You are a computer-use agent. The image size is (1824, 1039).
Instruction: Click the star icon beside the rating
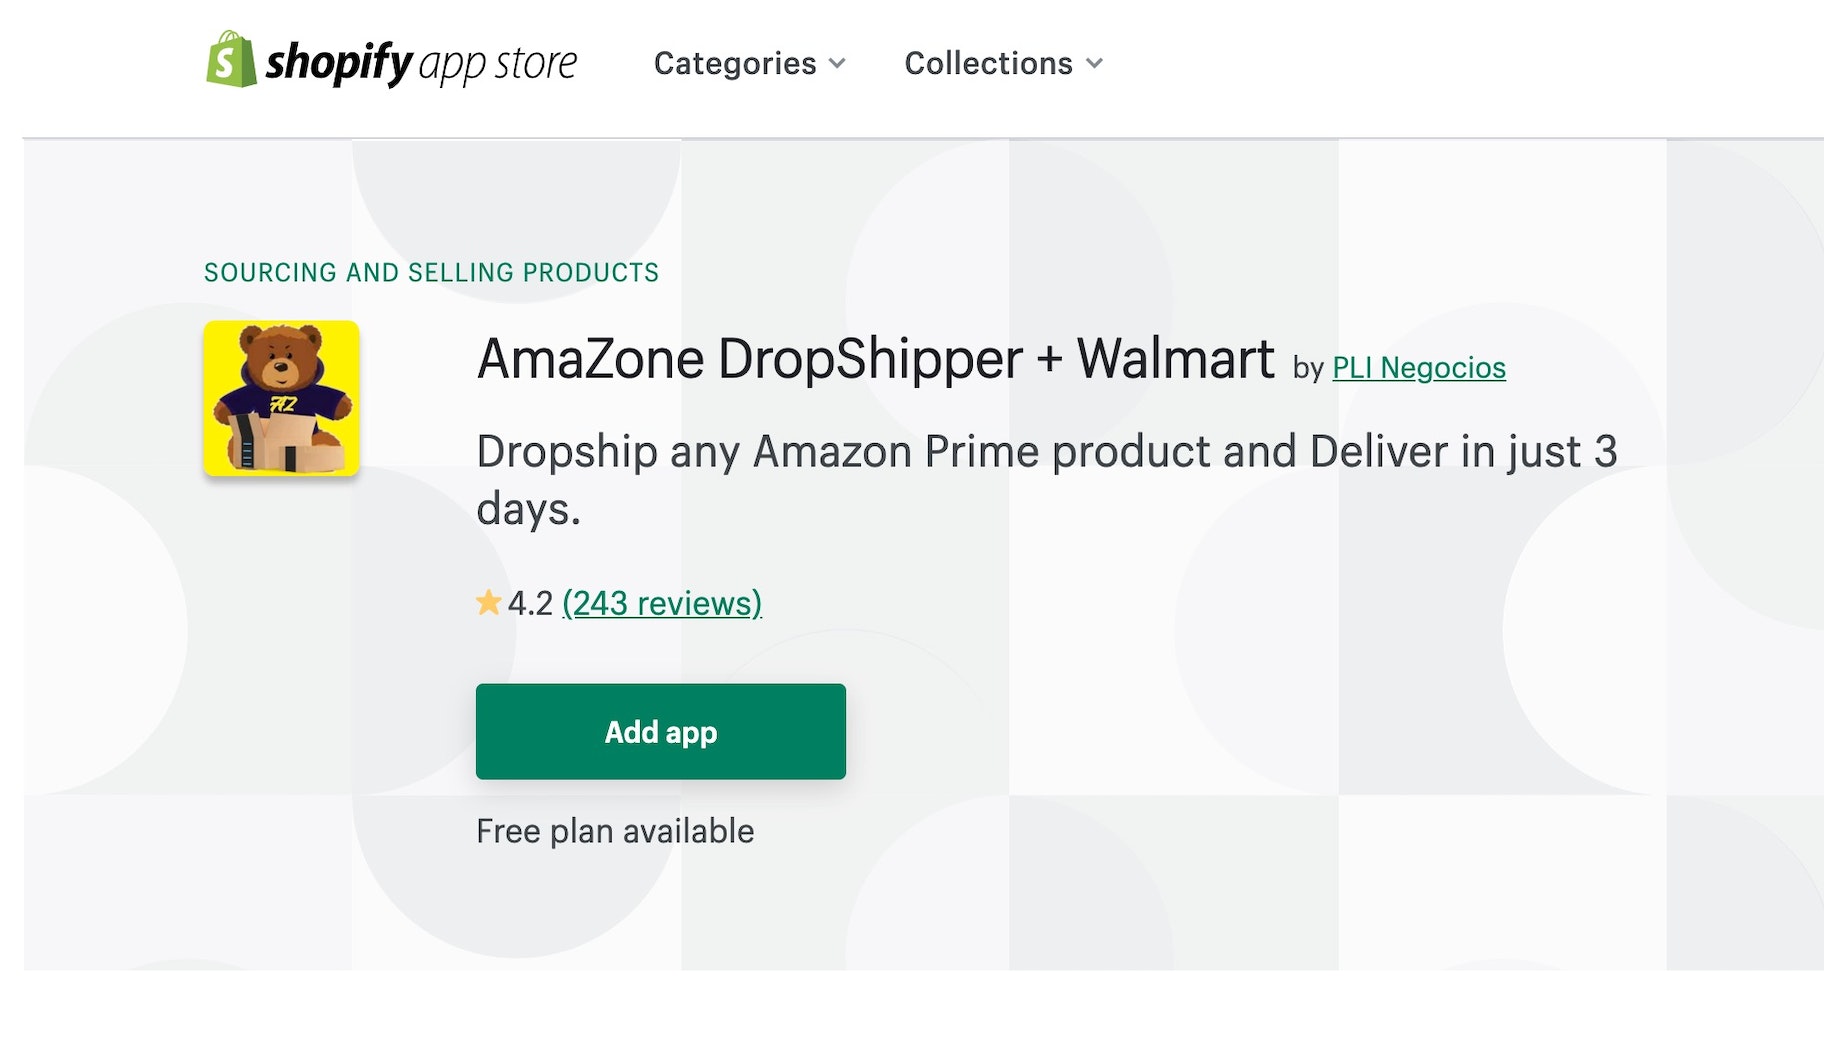pyautogui.click(x=489, y=602)
